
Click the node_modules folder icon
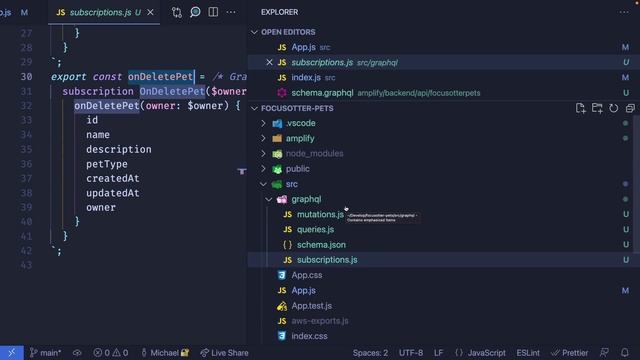pyautogui.click(x=277, y=153)
